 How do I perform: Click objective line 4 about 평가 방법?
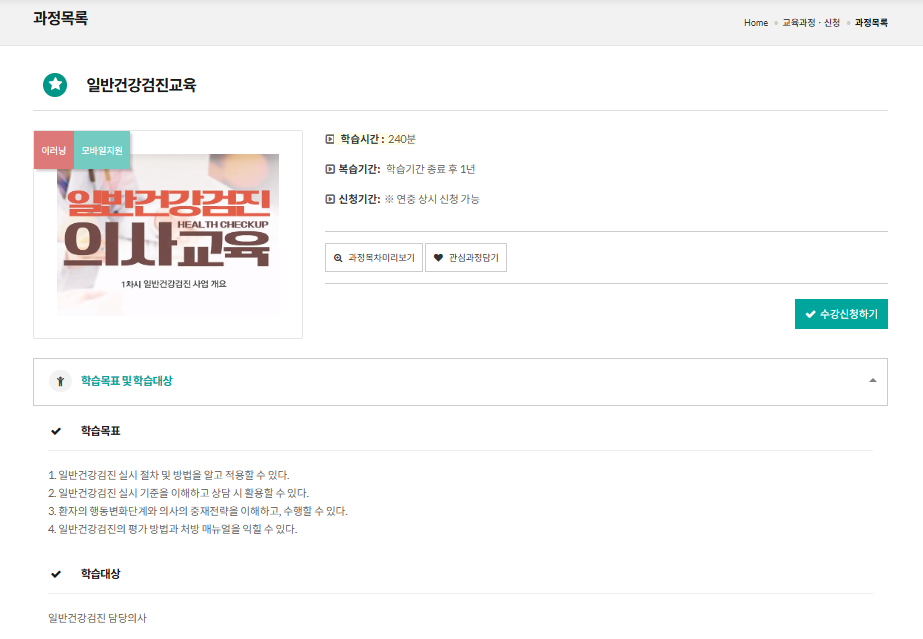point(172,529)
